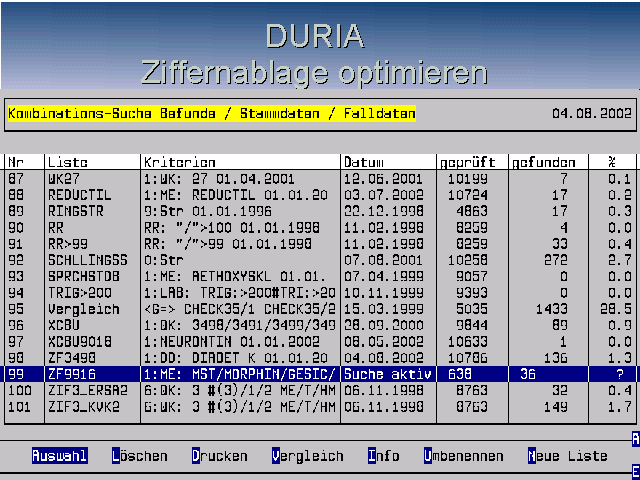Image resolution: width=640 pixels, height=480 pixels.
Task: Click the Drucken command
Action: pyautogui.click(x=220, y=456)
